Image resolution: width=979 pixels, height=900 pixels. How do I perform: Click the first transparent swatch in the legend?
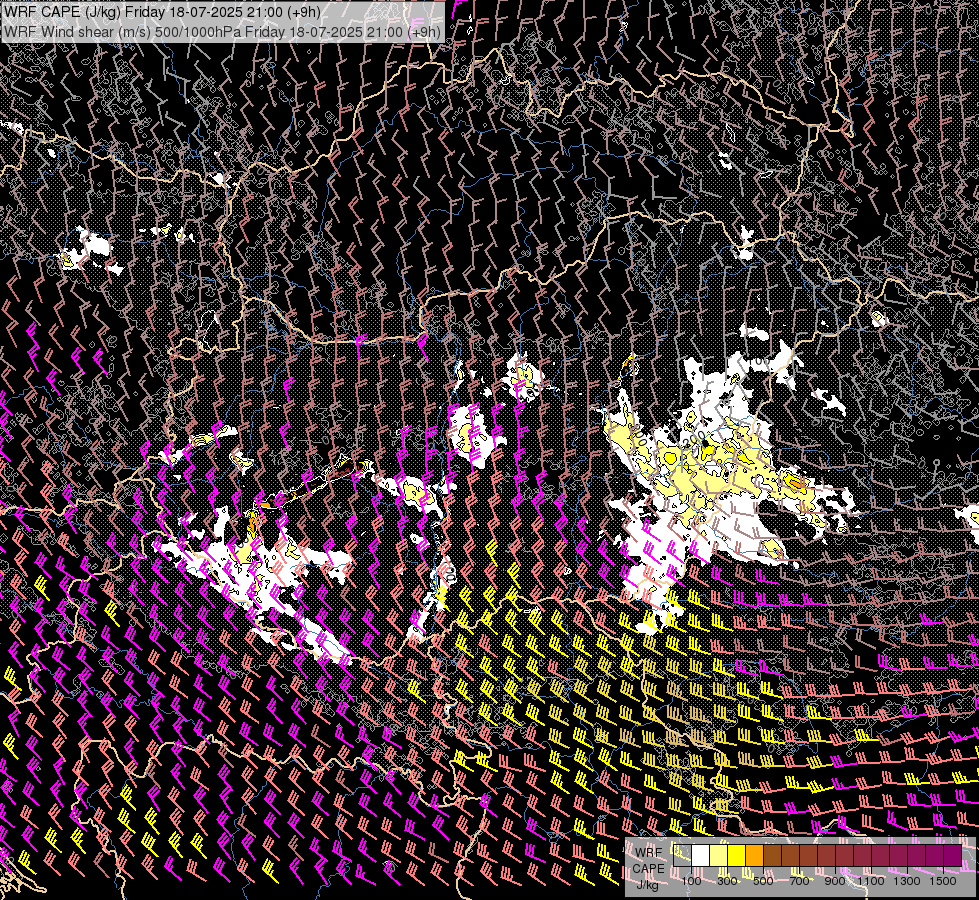tap(682, 855)
